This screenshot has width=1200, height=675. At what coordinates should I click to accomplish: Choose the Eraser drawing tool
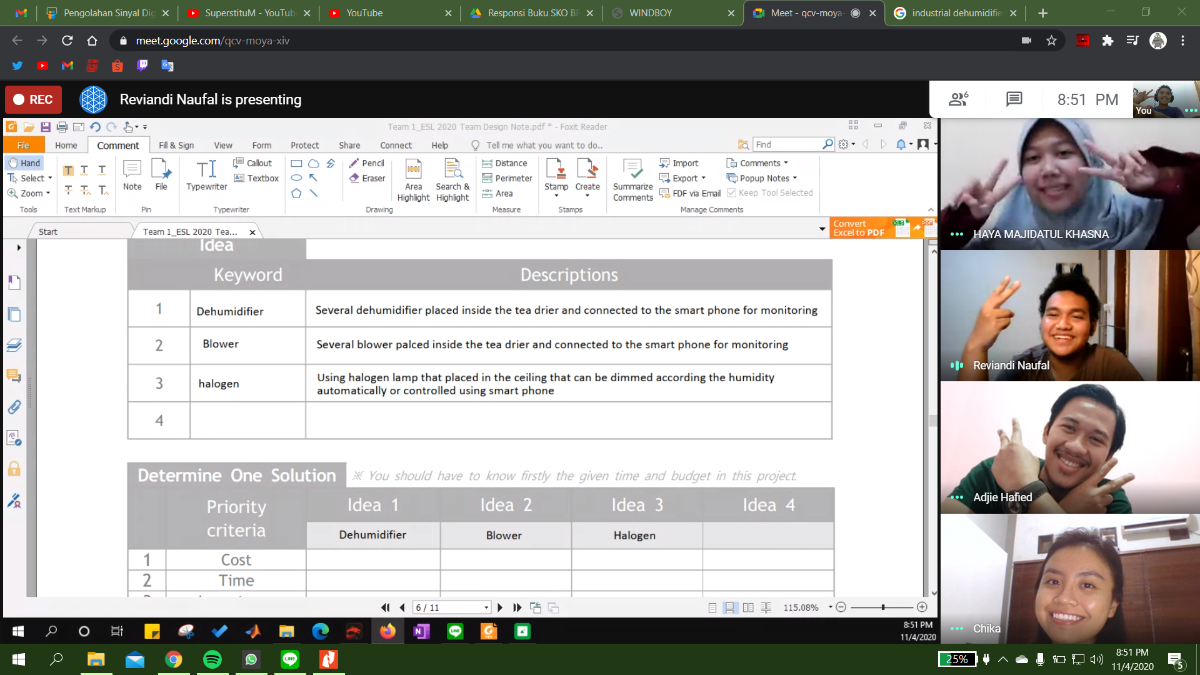pyautogui.click(x=366, y=178)
